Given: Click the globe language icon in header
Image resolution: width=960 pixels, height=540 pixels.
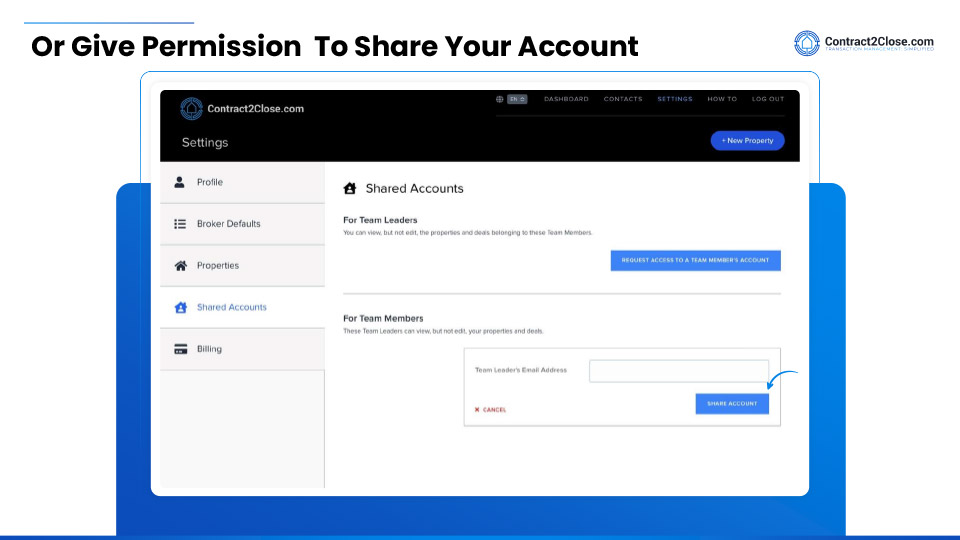Looking at the screenshot, I should pyautogui.click(x=499, y=99).
